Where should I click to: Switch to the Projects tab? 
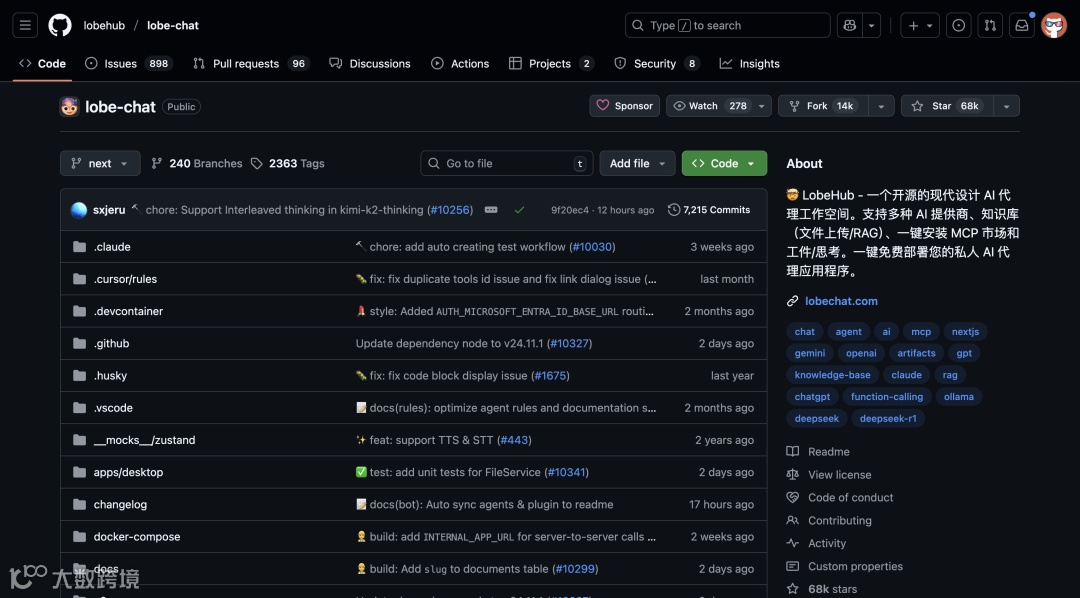(551, 63)
